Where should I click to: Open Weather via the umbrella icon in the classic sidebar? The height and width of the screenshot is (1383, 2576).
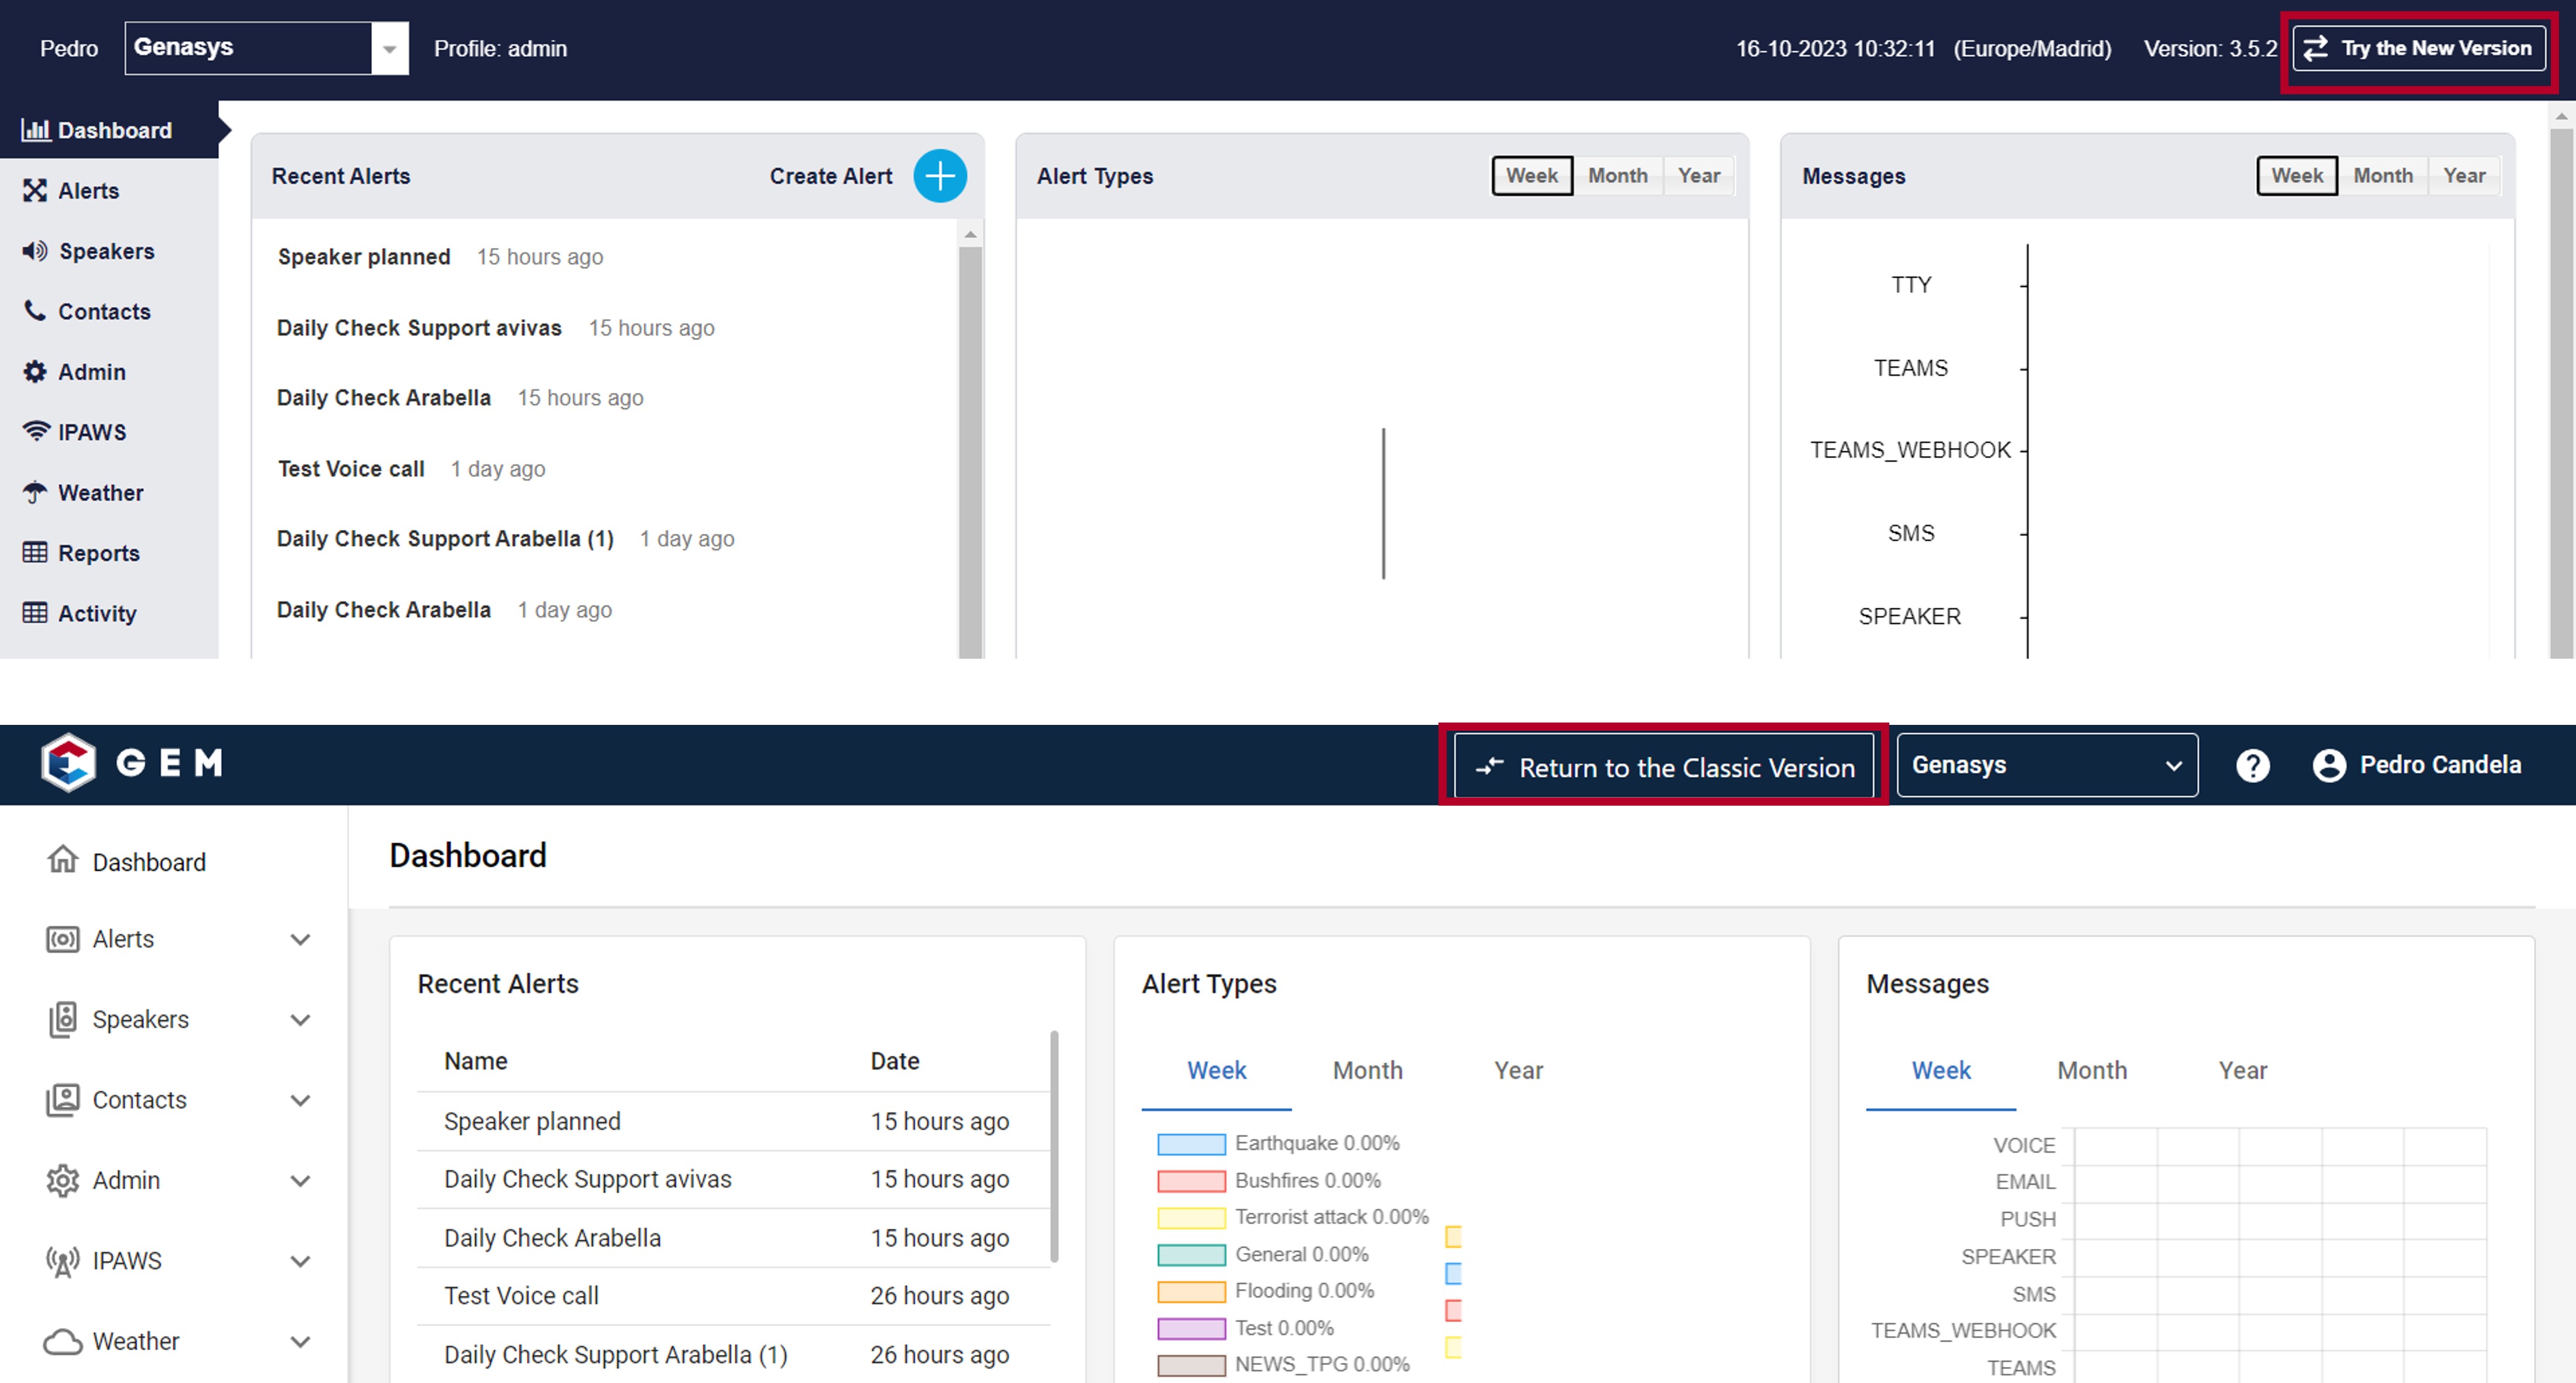pos(35,492)
